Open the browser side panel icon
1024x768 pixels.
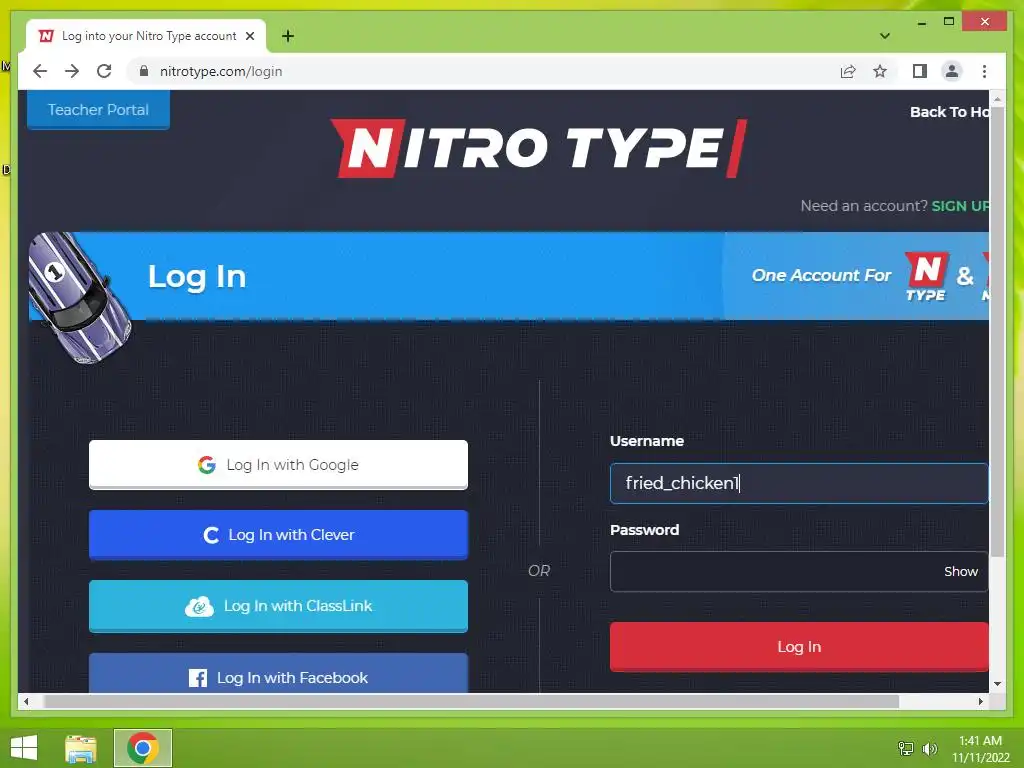click(920, 71)
